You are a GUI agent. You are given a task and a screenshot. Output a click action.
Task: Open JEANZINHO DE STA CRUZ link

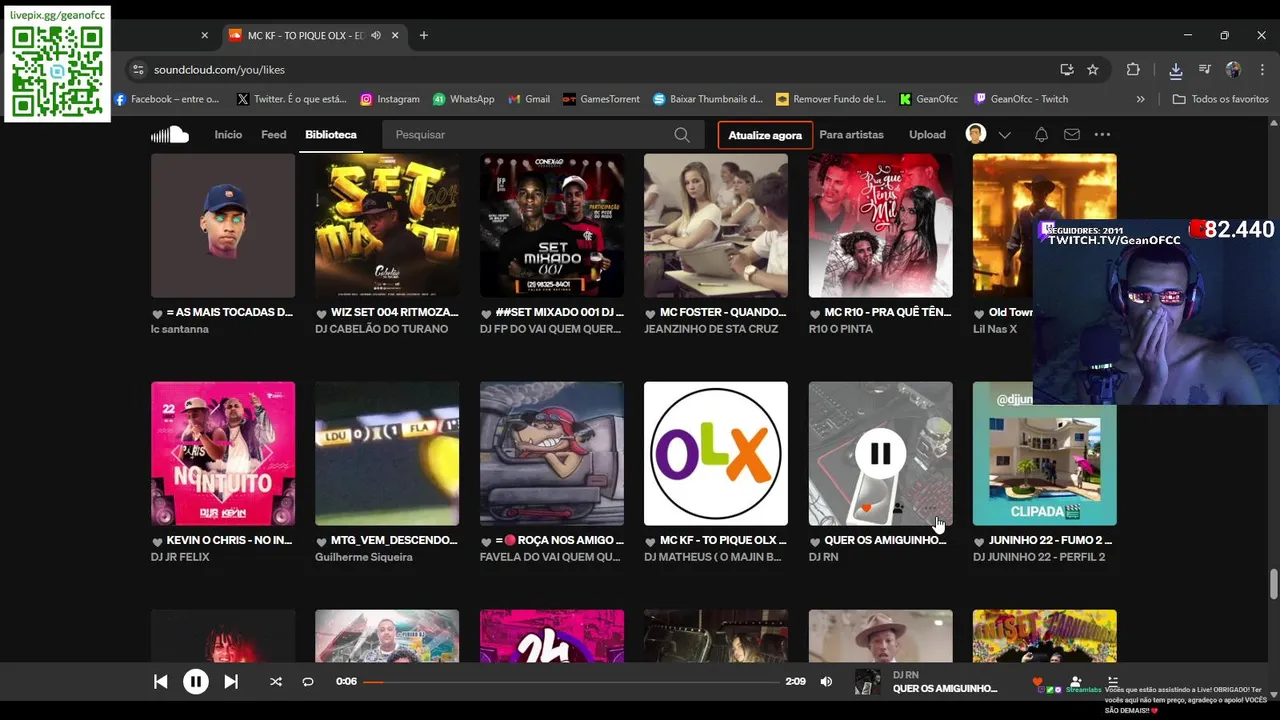[711, 329]
